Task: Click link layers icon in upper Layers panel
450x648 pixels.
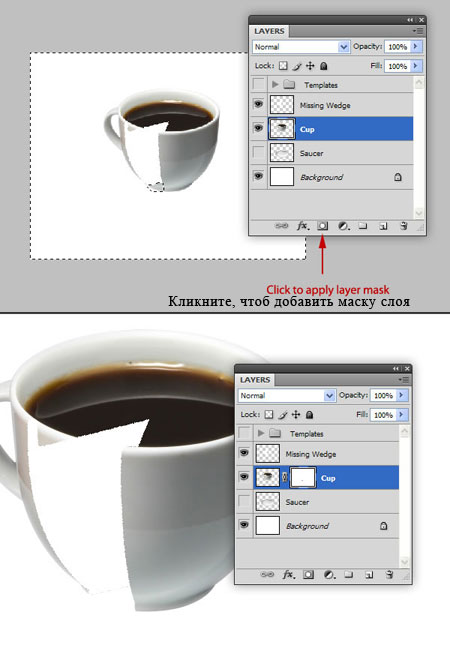Action: tap(281, 226)
